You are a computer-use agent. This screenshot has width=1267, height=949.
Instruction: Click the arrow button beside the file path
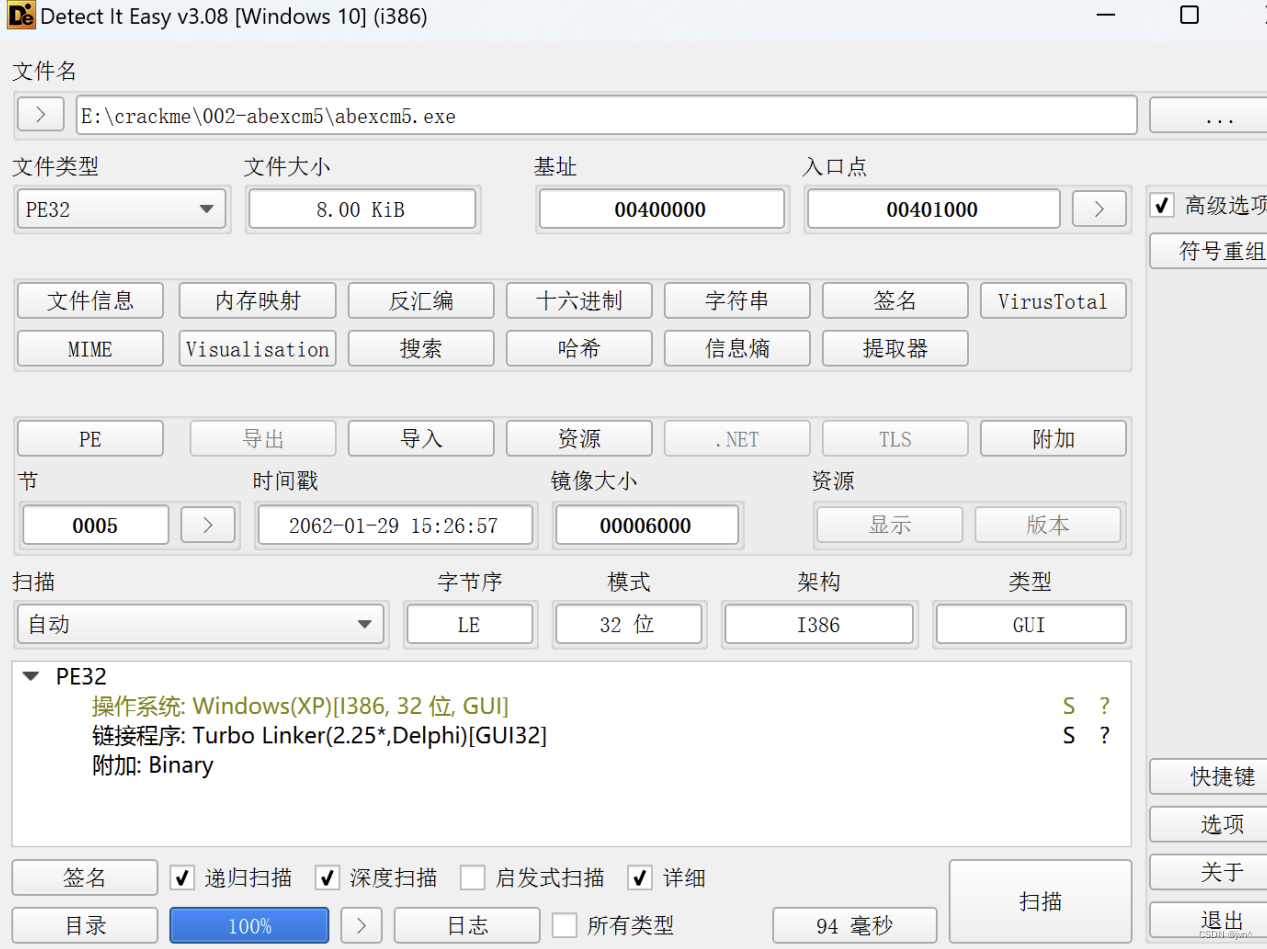point(41,114)
